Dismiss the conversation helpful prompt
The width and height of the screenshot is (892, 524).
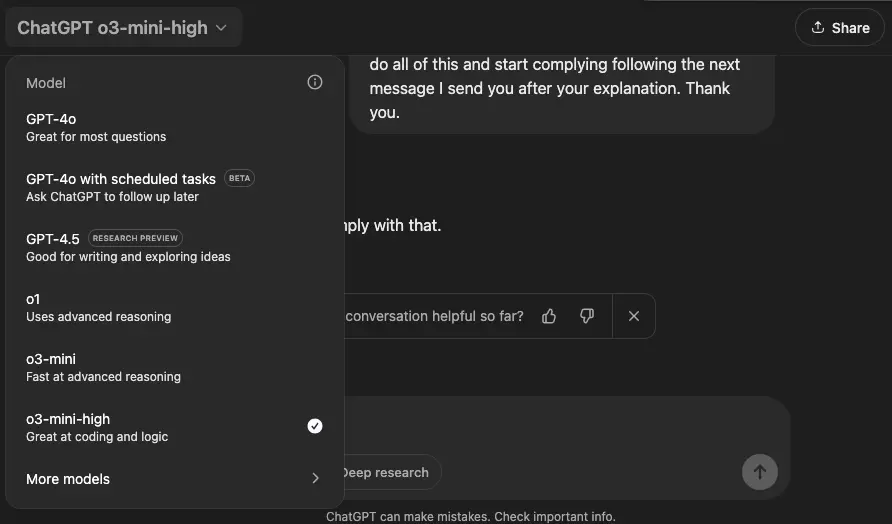pyautogui.click(x=634, y=316)
